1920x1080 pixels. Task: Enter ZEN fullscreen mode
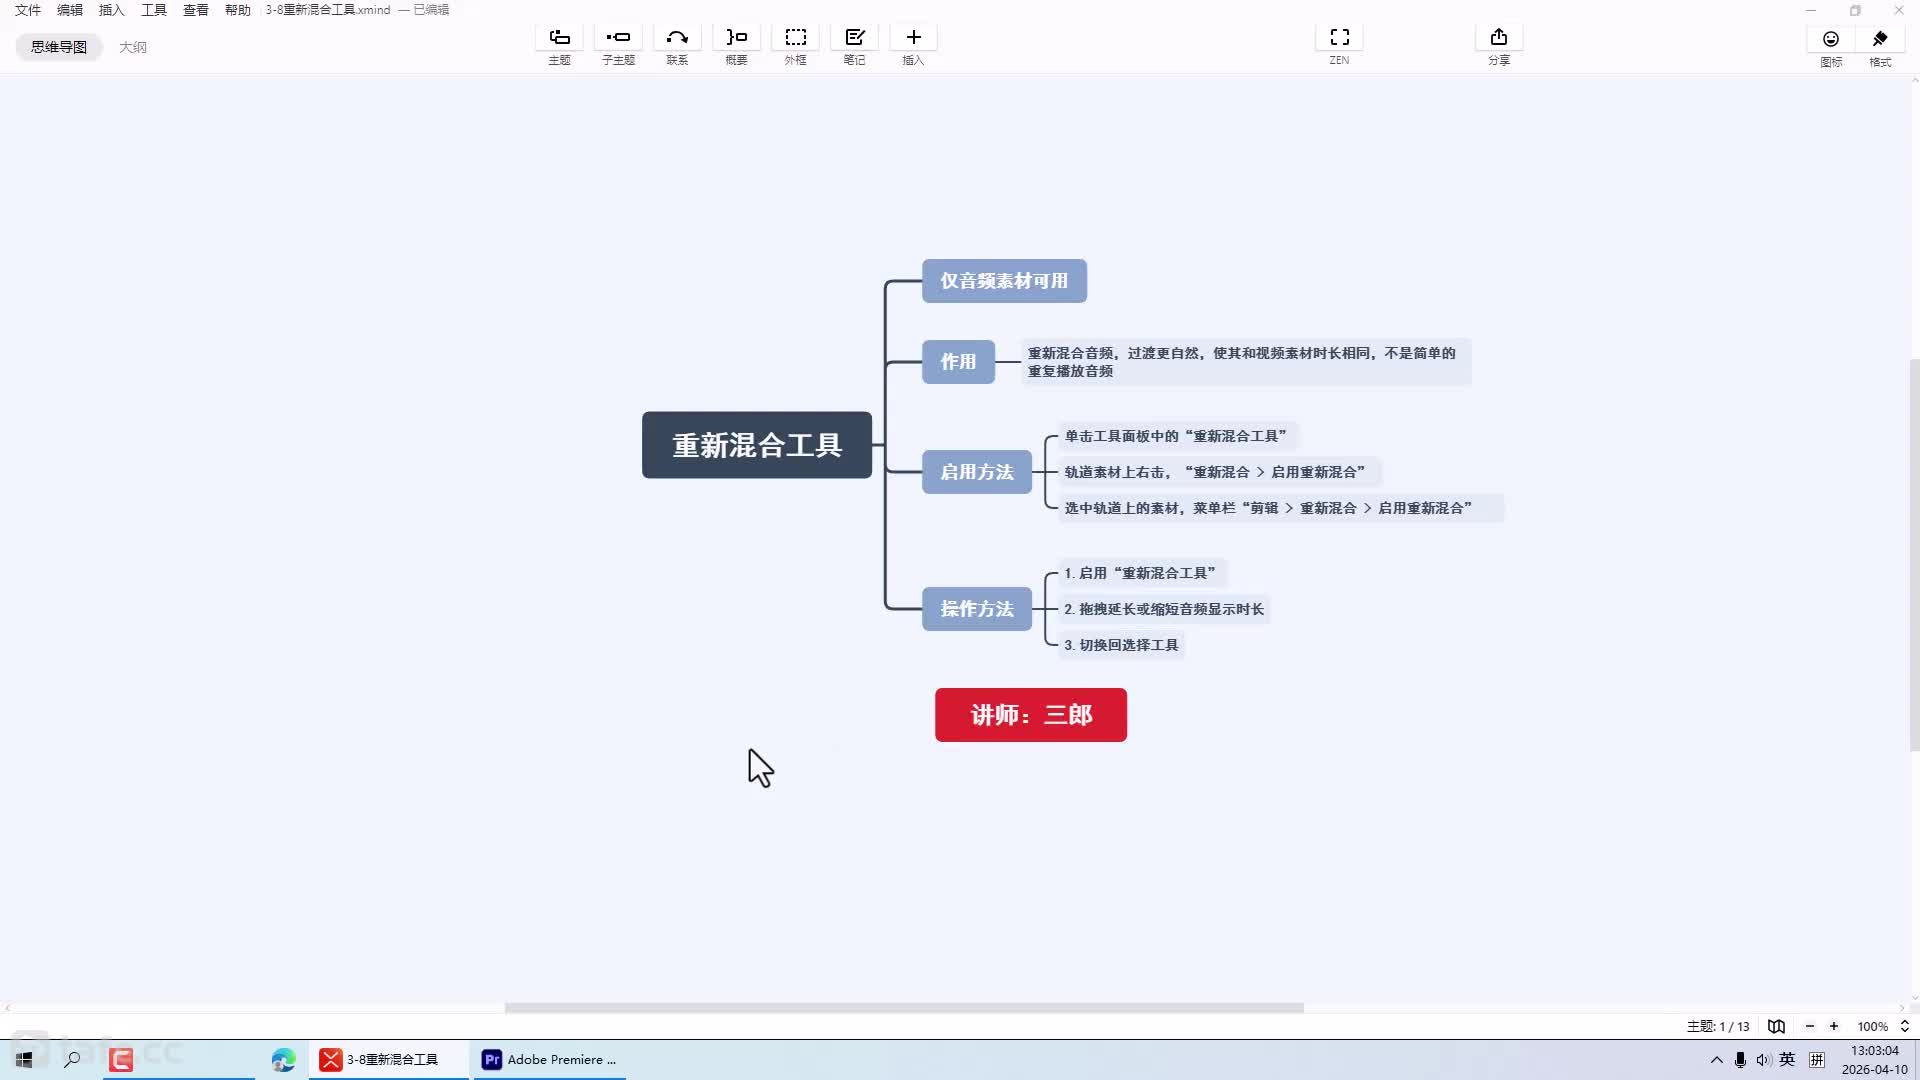tap(1339, 45)
